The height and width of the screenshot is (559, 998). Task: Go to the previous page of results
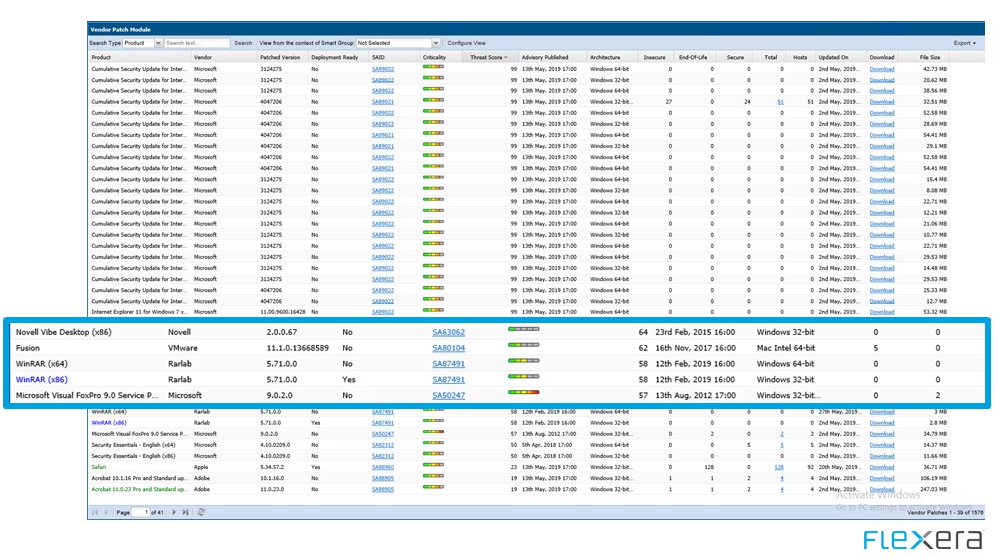tap(106, 512)
